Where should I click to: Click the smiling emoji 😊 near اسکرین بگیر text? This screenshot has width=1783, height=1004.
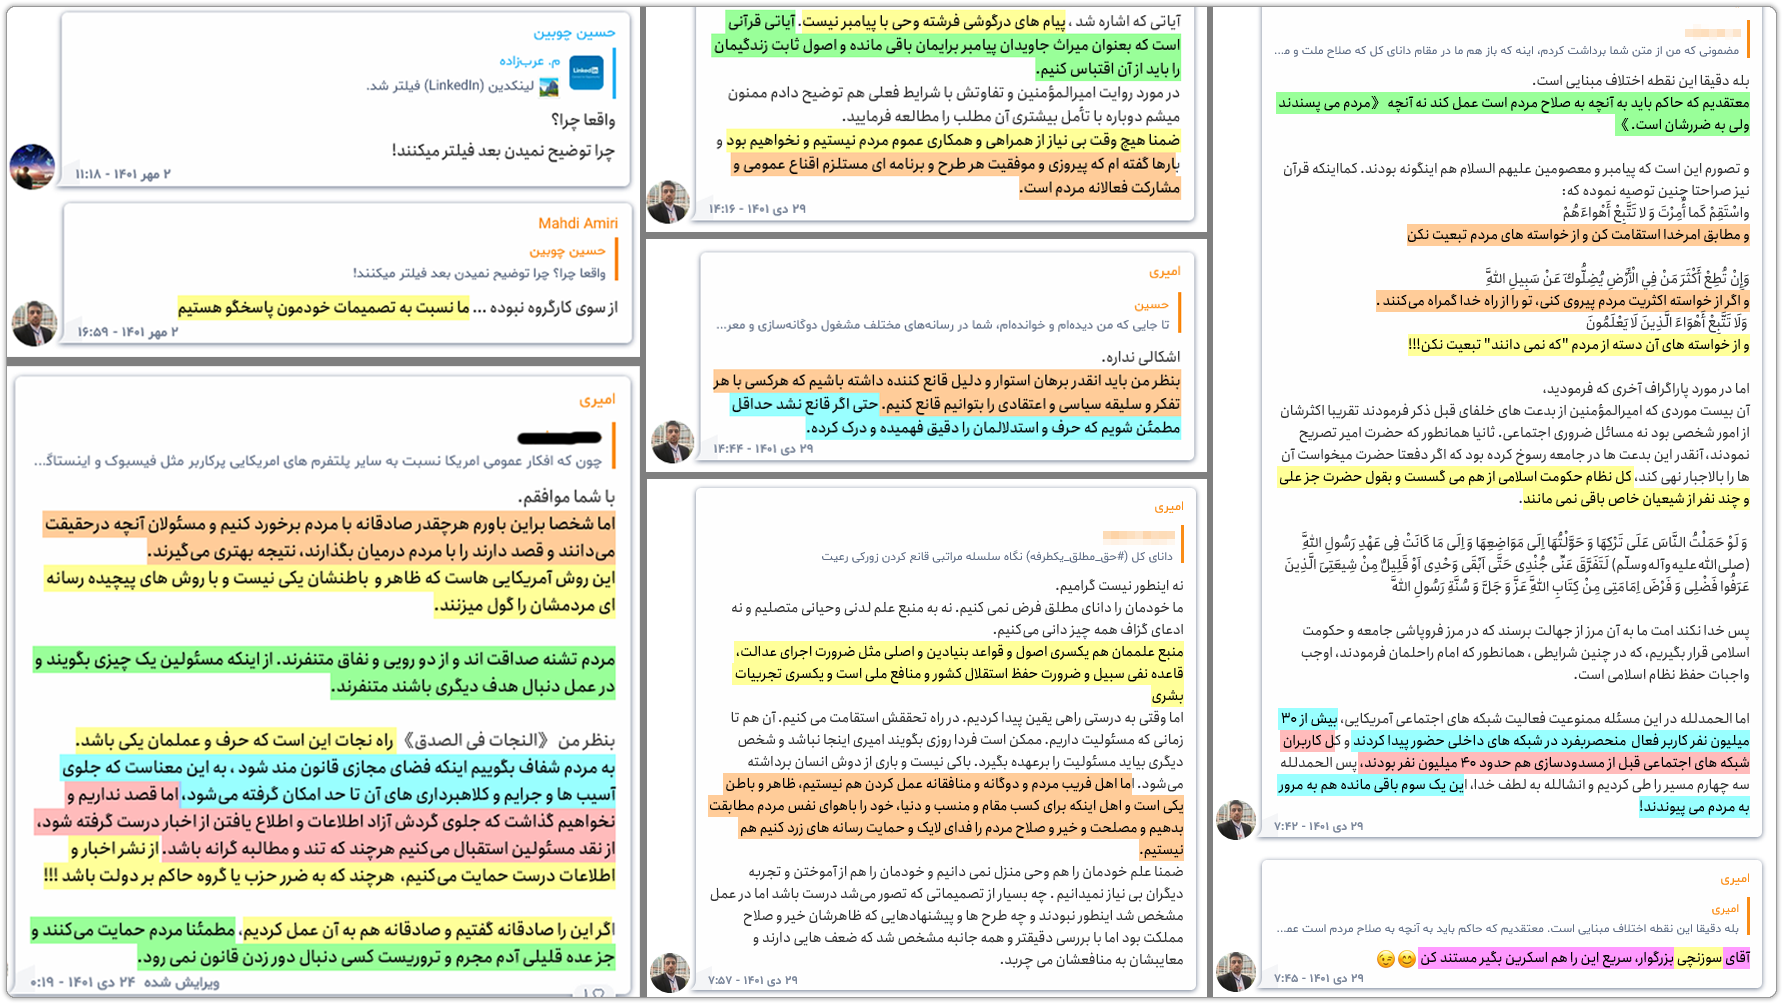coord(1406,960)
